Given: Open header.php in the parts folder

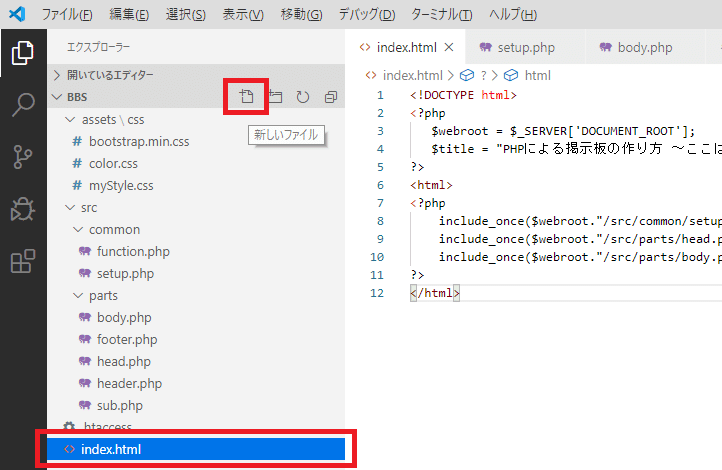Looking at the screenshot, I should point(196,383).
